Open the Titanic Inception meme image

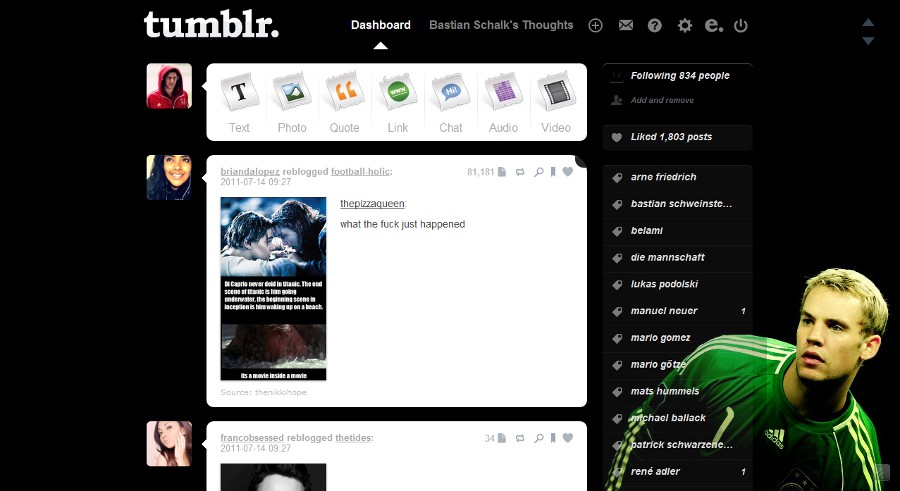[x=273, y=289]
